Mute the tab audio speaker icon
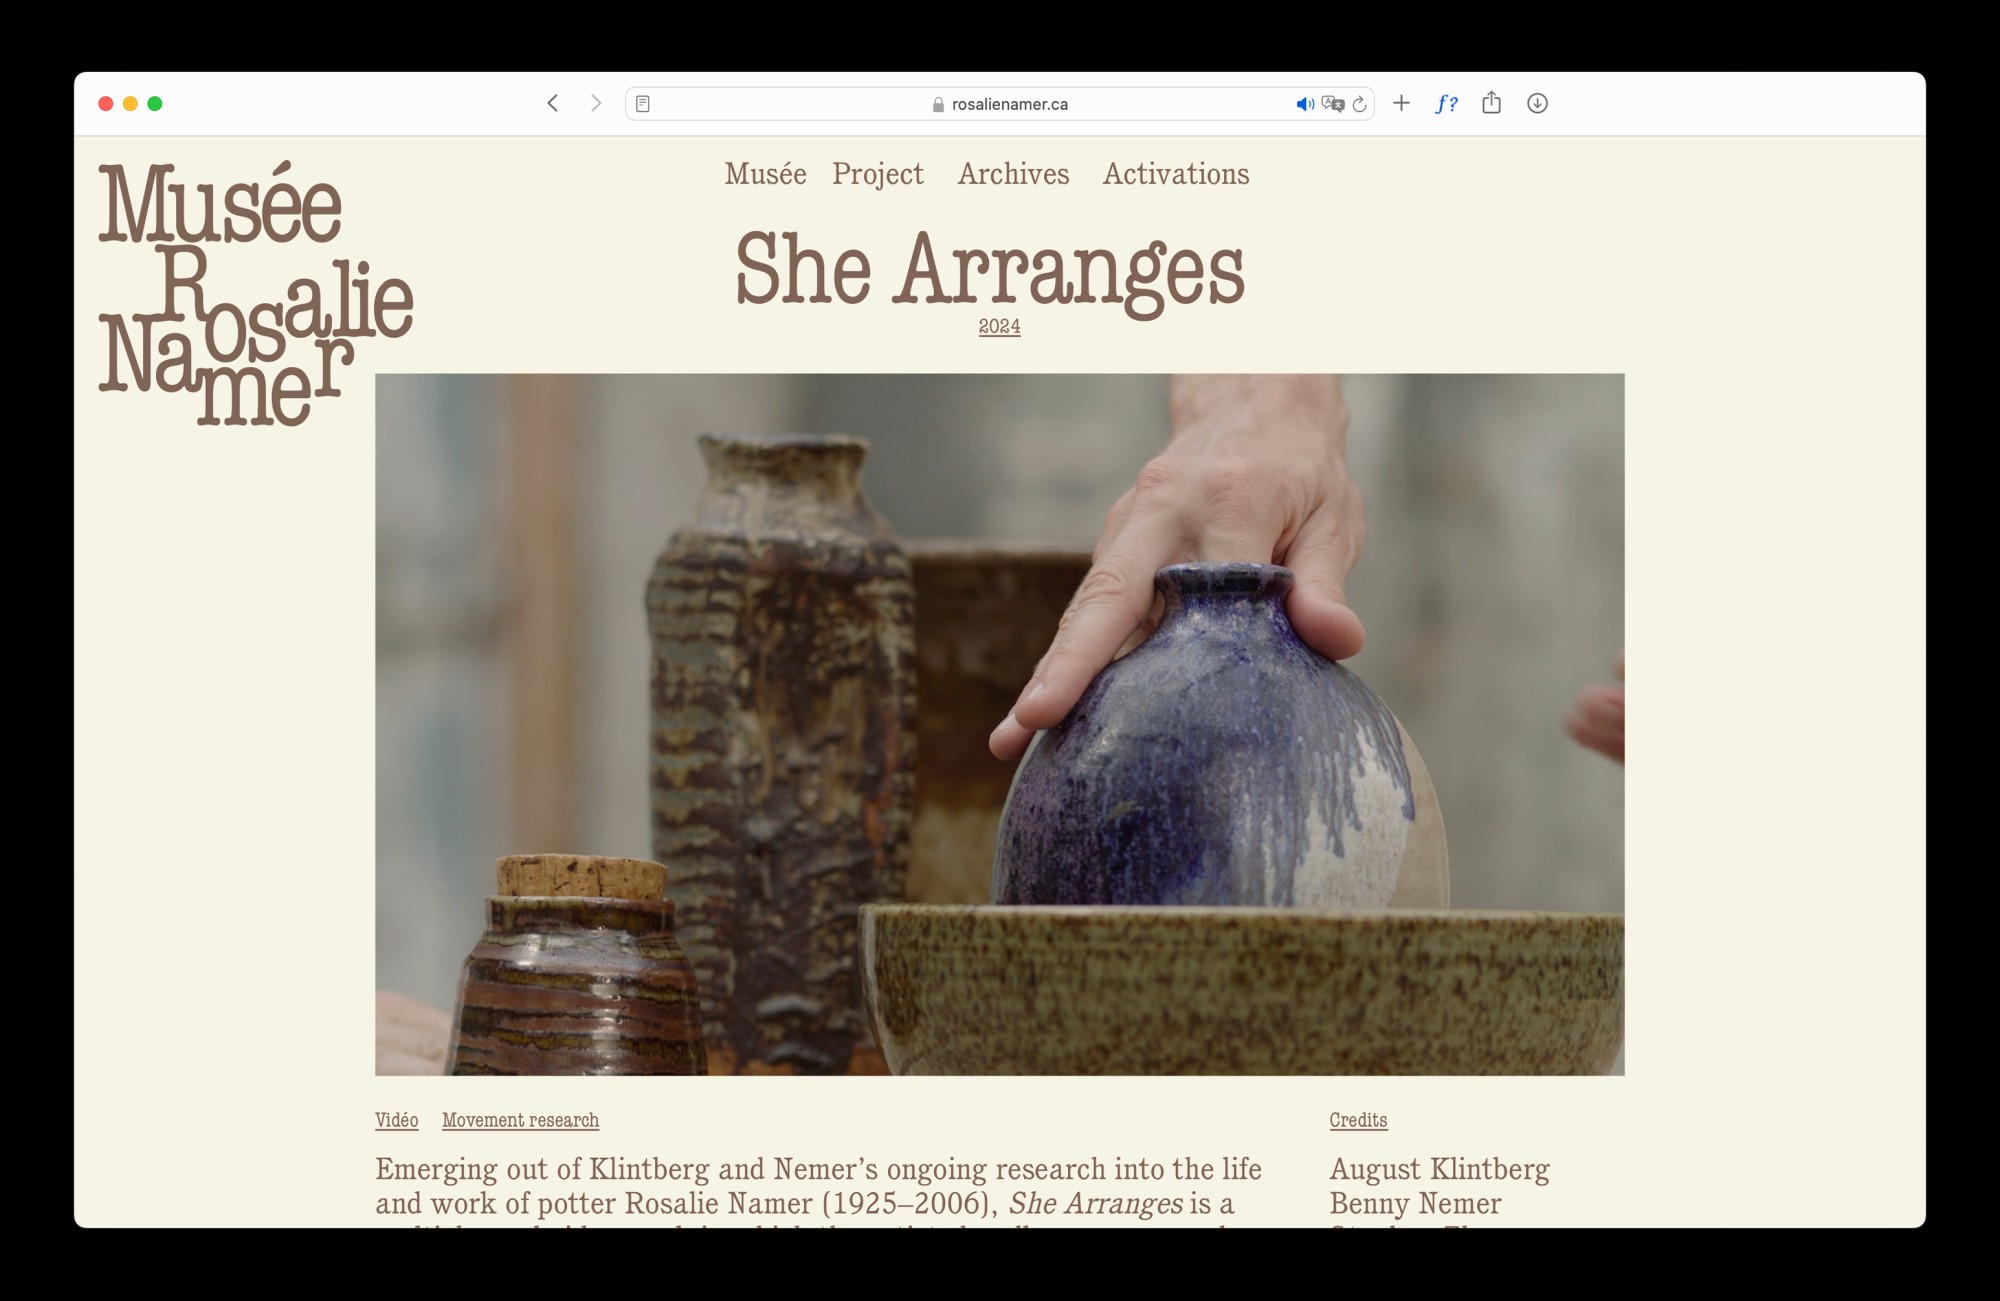Viewport: 2000px width, 1301px height. (1304, 104)
